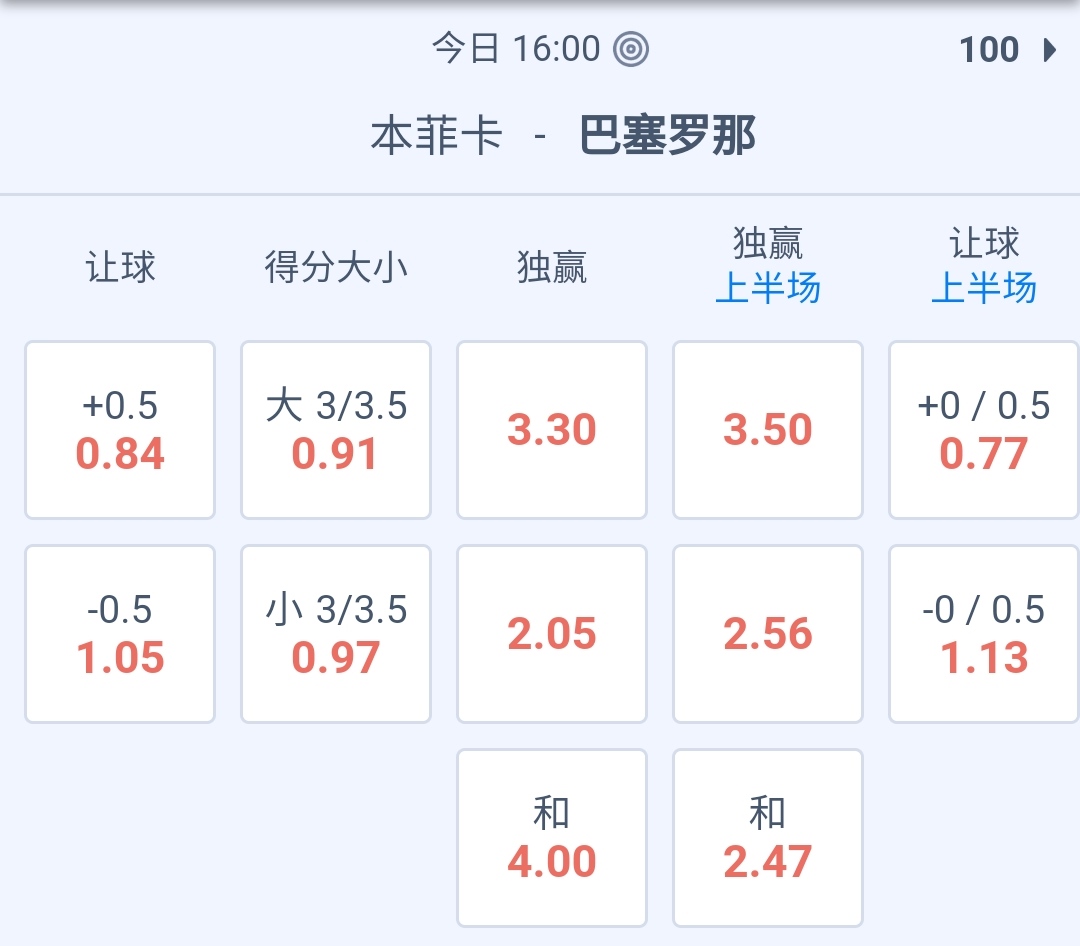This screenshot has width=1080, height=946.
Task: Click the 今日 16:00 match time
Action: point(516,49)
